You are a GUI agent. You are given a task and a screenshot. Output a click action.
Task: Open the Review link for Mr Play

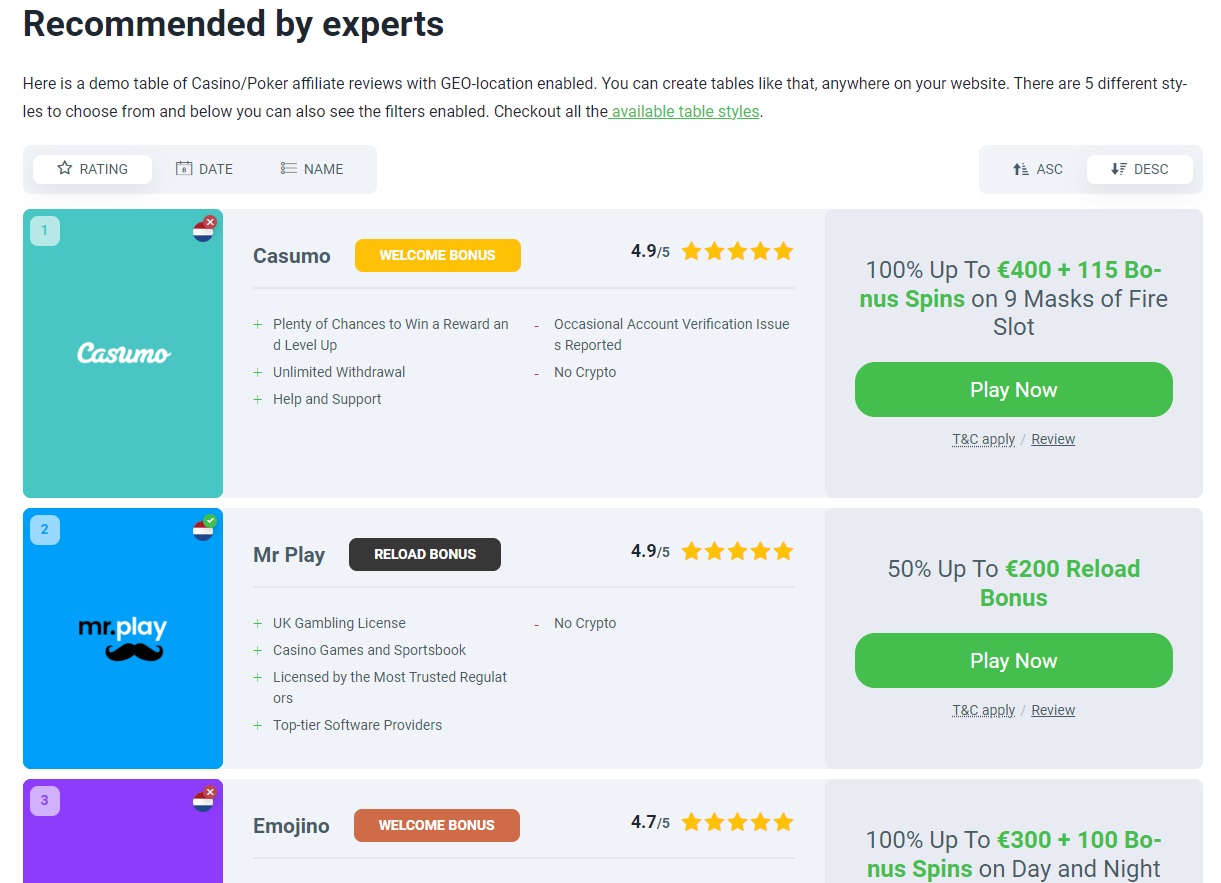1053,710
